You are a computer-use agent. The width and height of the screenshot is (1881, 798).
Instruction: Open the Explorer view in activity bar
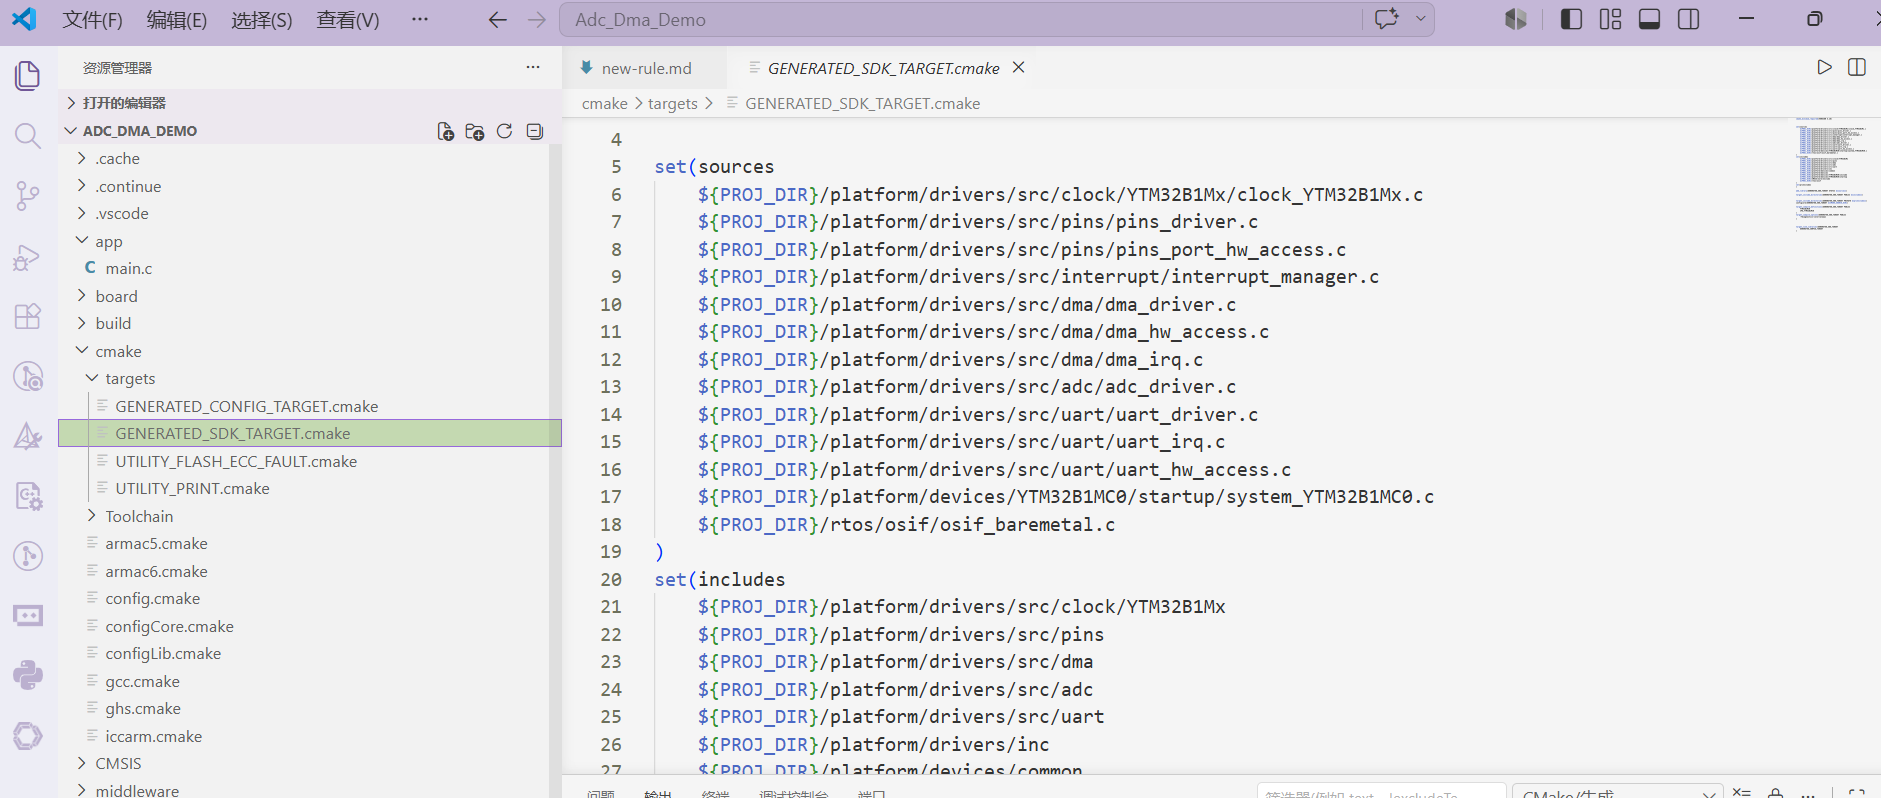coord(28,76)
